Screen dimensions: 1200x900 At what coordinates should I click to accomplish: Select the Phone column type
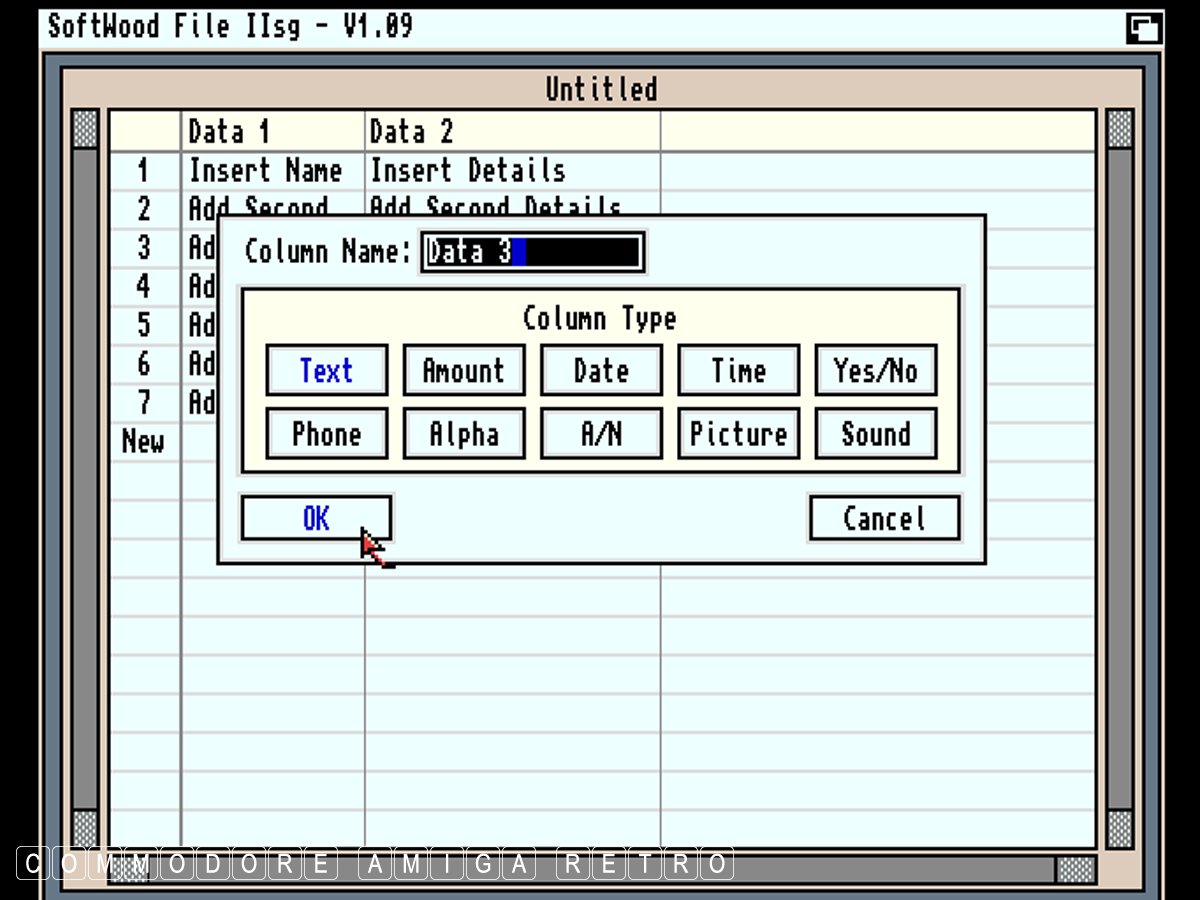coord(327,434)
